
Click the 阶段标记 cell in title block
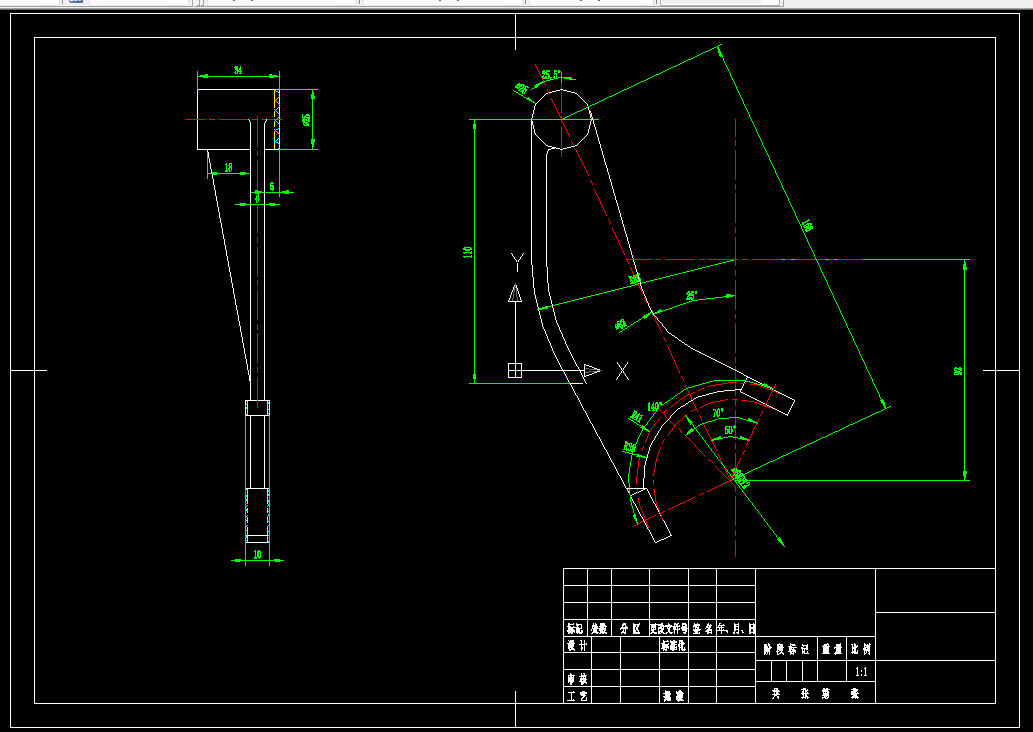787,649
